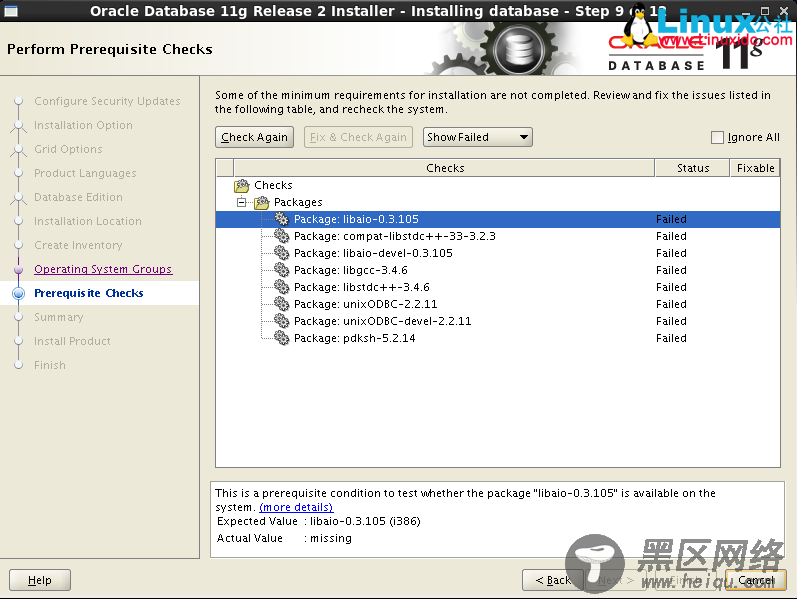Select row Package: unixODBC-devel-2.2.11
Image resolution: width=797 pixels, height=599 pixels.
coord(498,321)
